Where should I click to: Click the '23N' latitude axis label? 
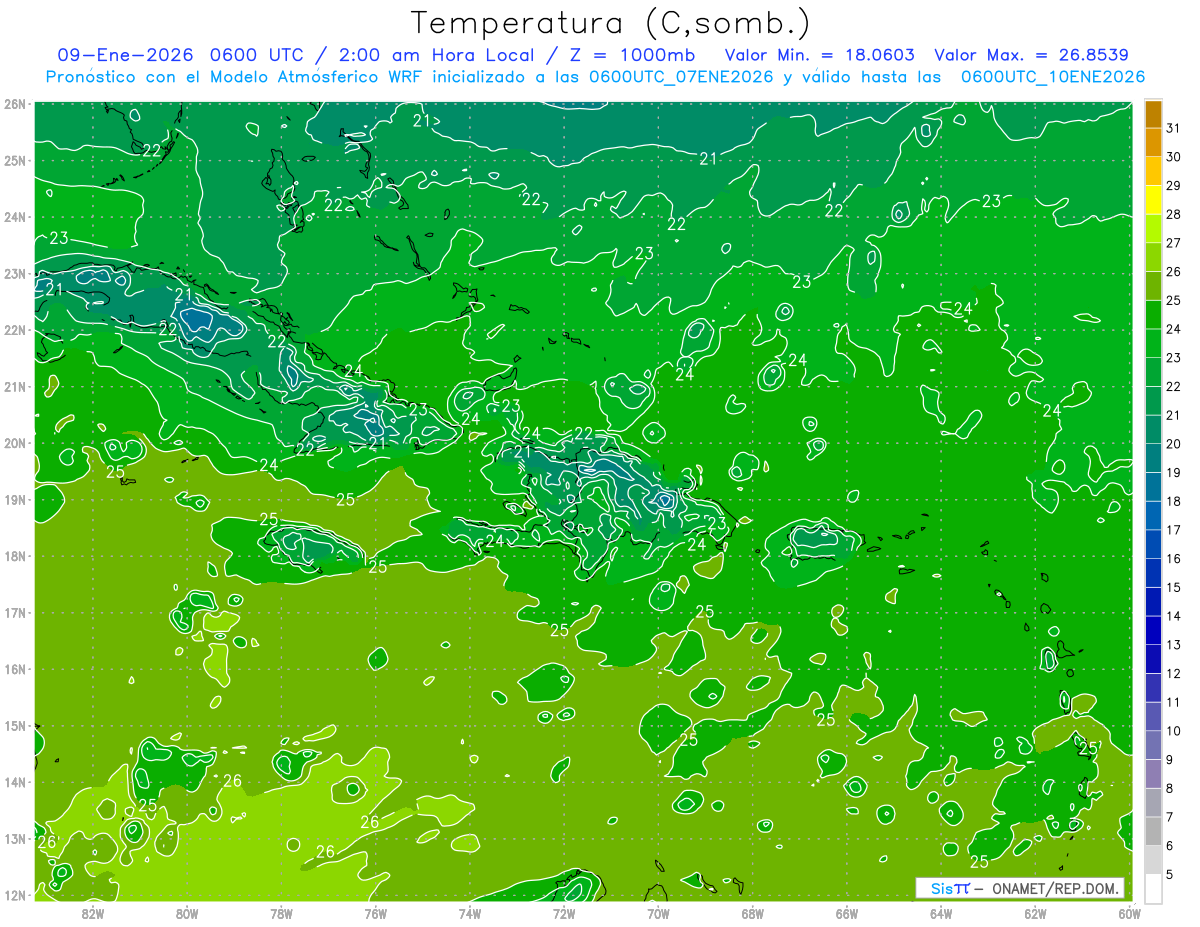pos(15,274)
